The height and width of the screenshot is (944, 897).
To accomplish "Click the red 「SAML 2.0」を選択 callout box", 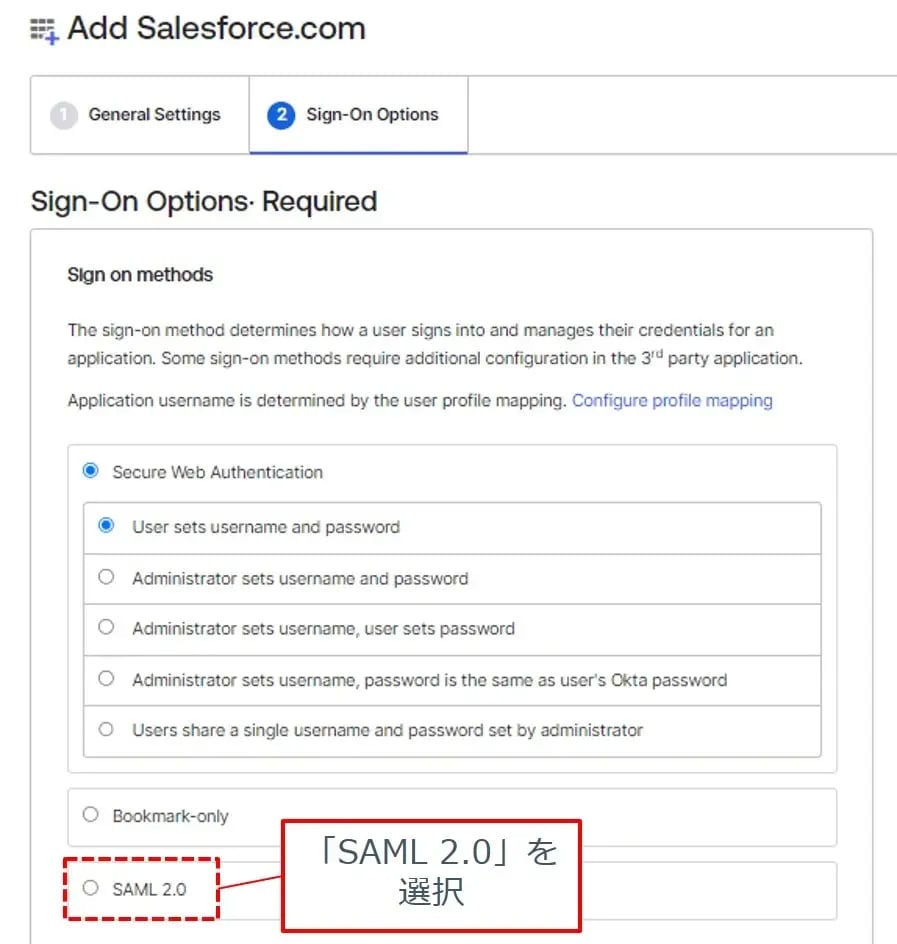I will coord(431,872).
